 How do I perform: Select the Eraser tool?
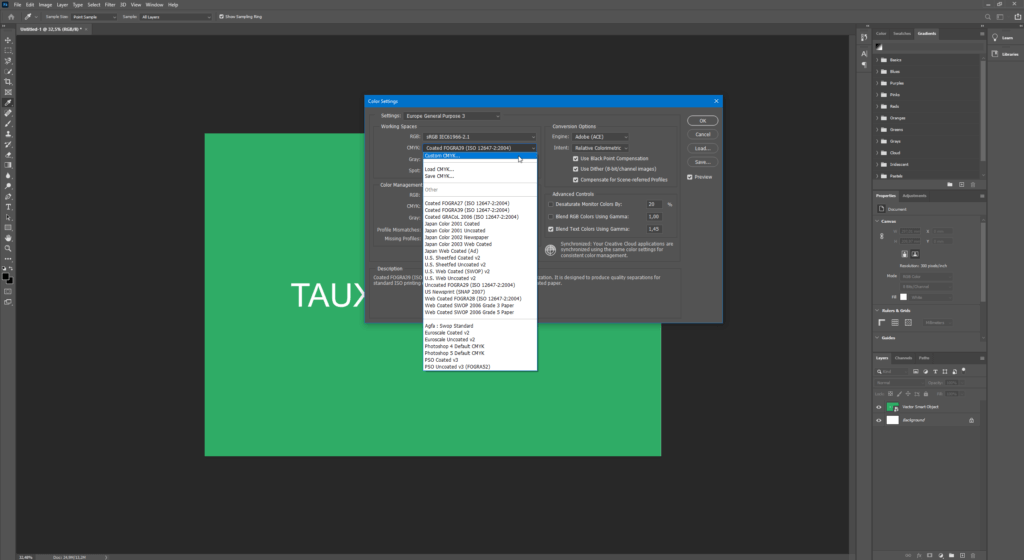tap(8, 155)
